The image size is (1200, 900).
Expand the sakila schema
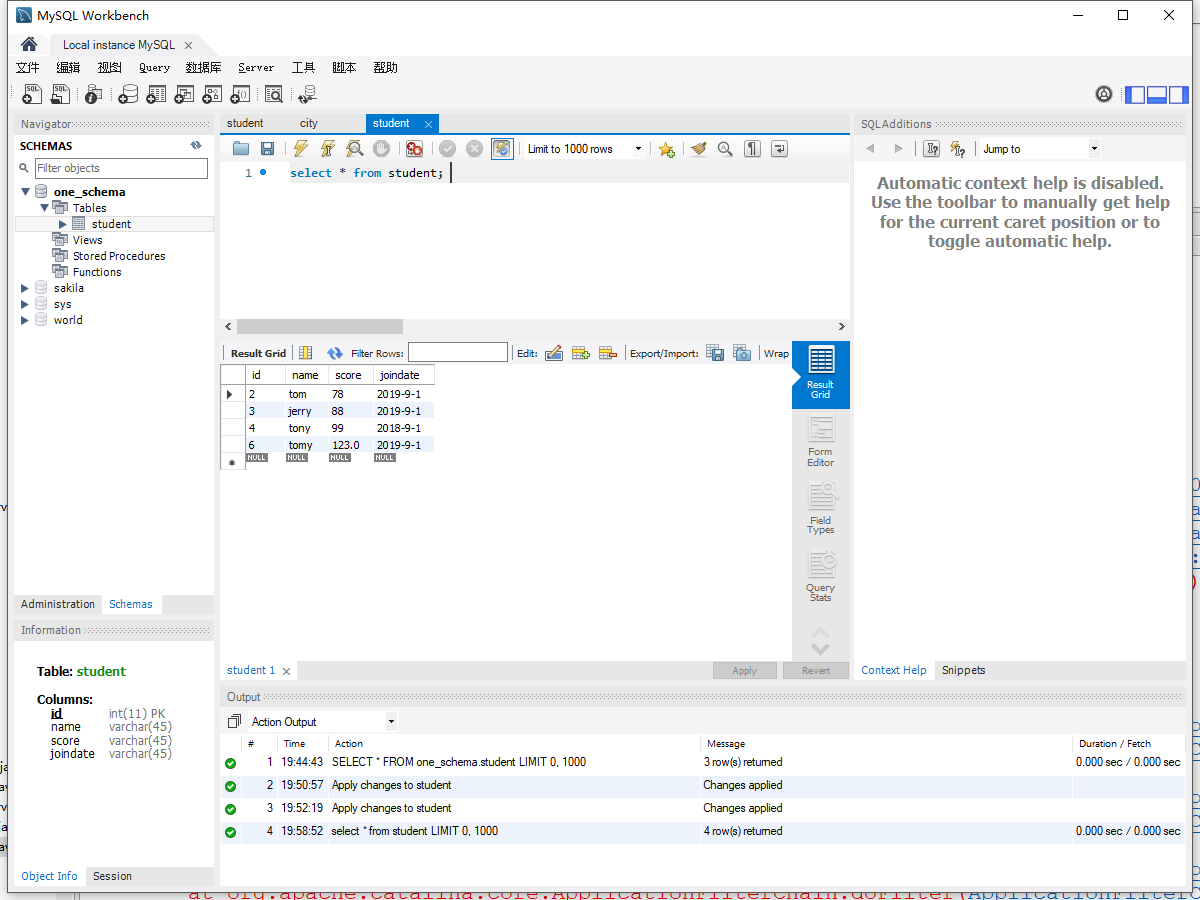[26, 288]
